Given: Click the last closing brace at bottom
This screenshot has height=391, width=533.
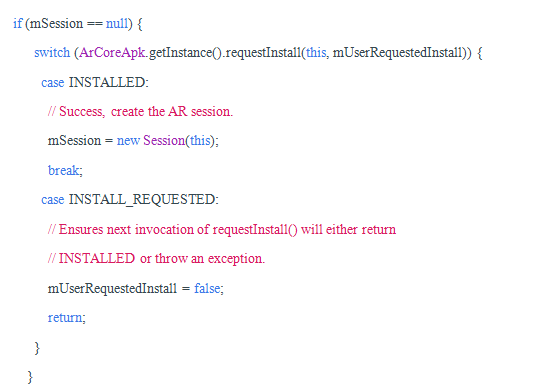Looking at the screenshot, I should point(30,377).
